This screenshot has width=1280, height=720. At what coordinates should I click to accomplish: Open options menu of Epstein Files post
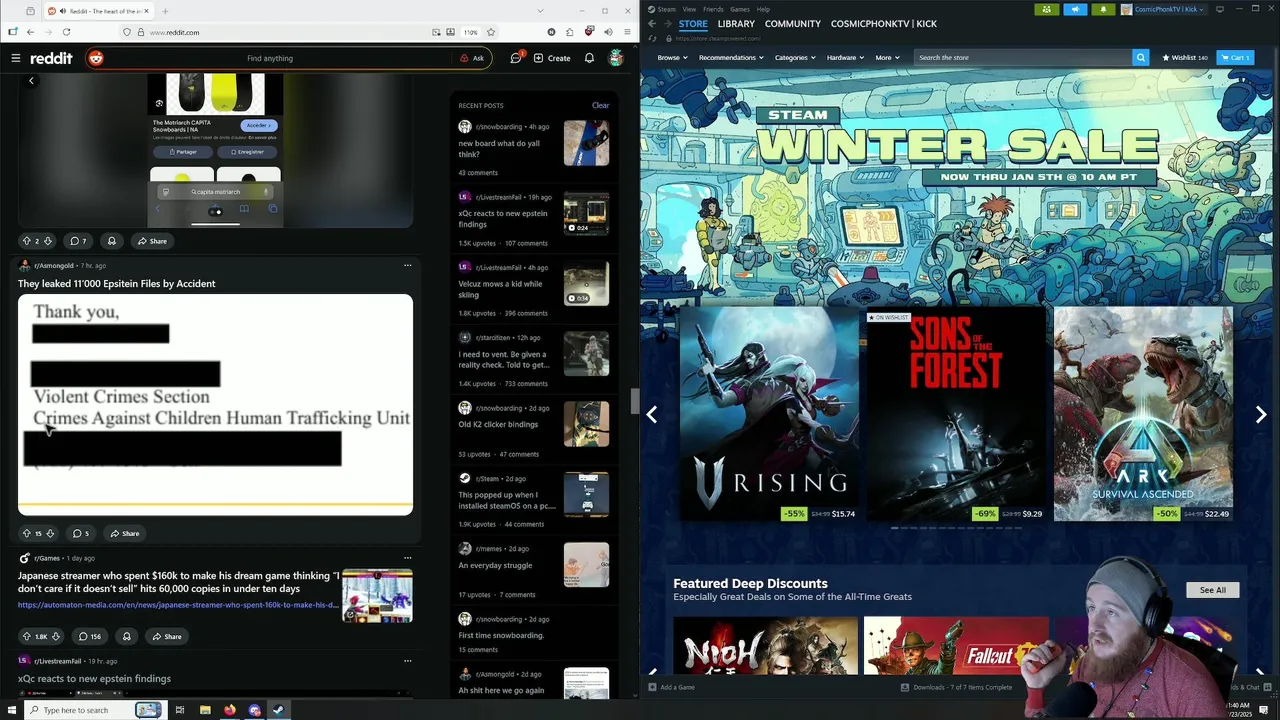tap(407, 266)
